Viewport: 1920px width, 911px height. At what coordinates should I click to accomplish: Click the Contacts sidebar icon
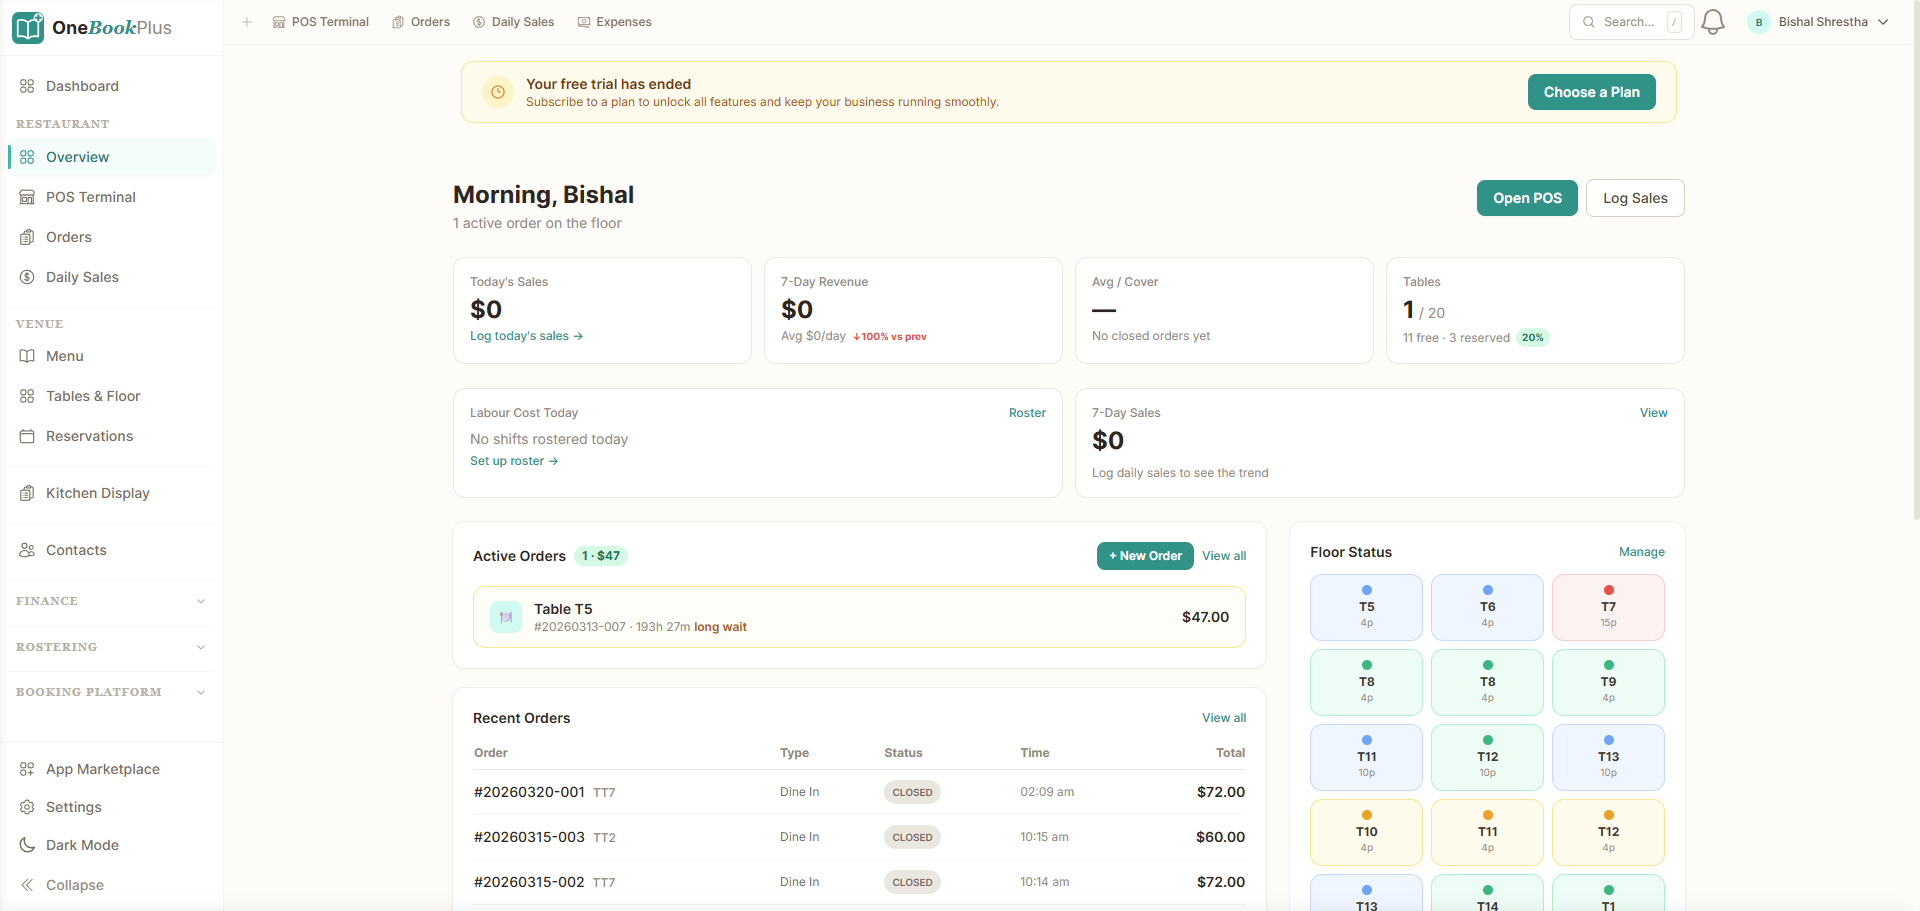pos(27,550)
